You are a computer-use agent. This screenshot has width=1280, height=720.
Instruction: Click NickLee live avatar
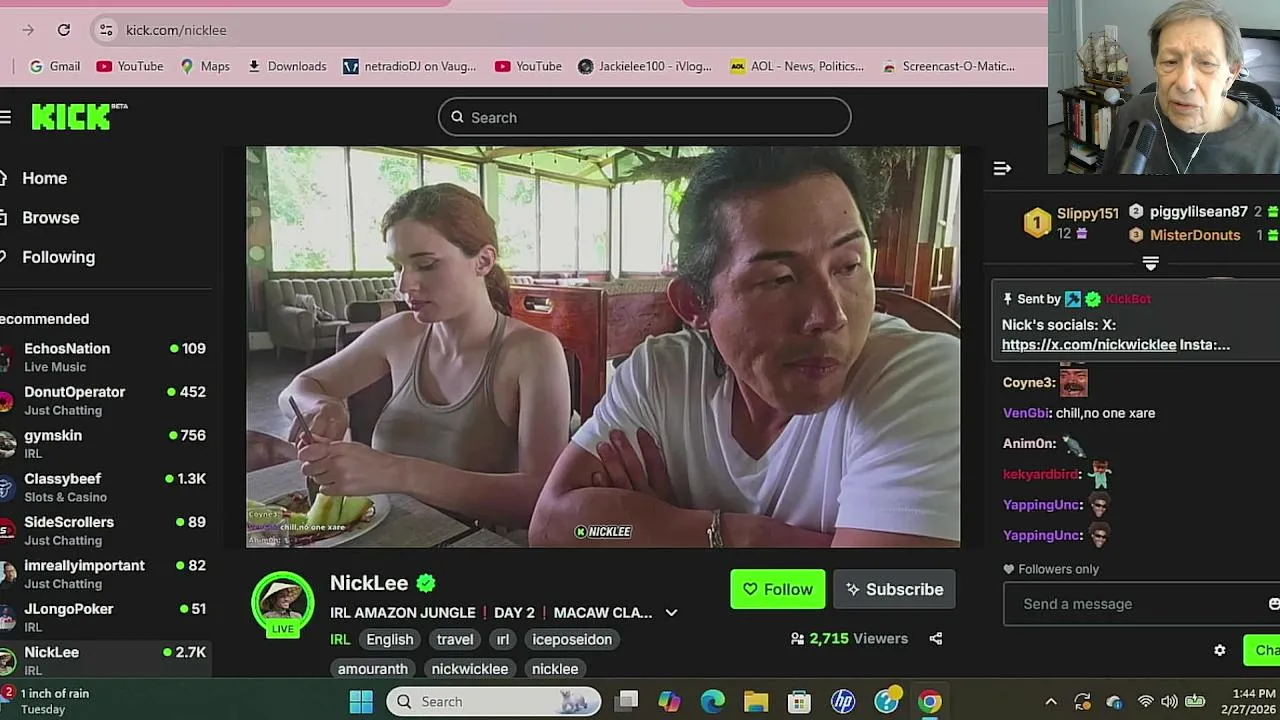click(x=283, y=604)
